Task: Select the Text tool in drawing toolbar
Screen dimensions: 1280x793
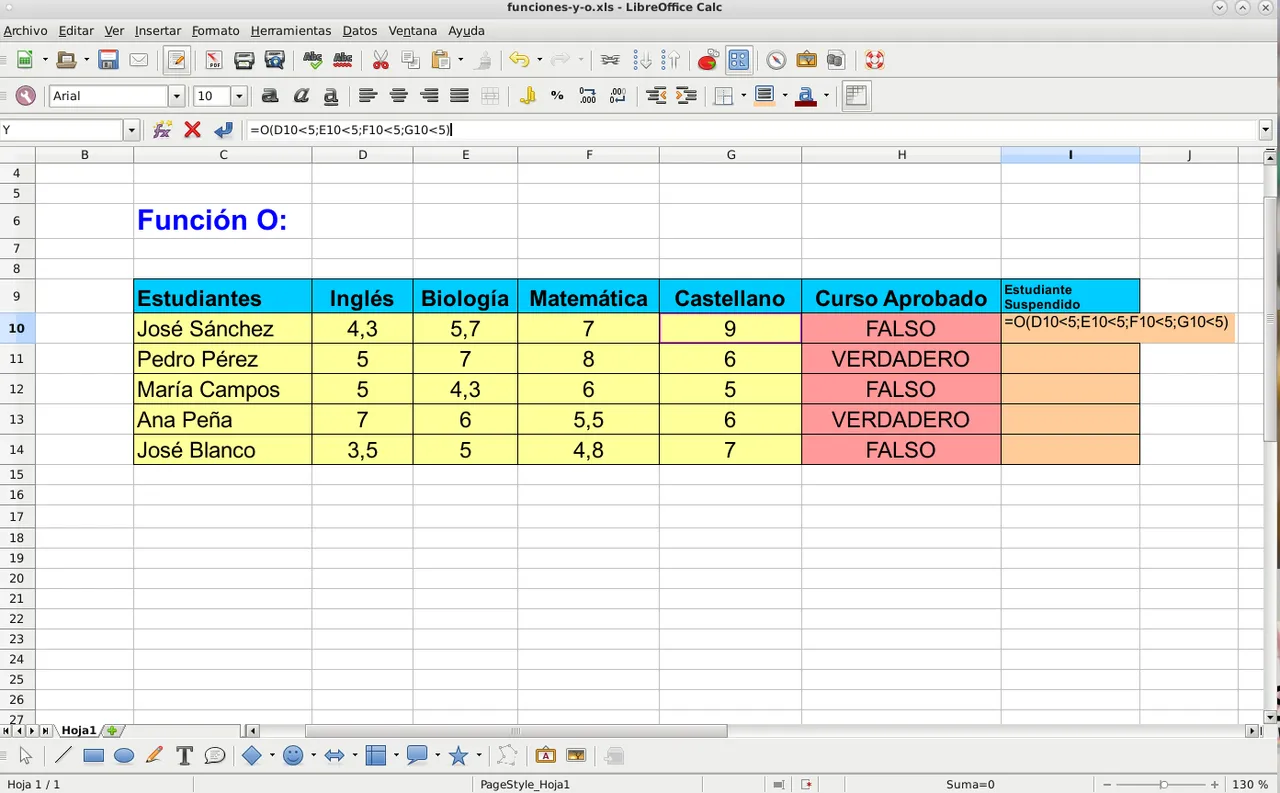Action: click(184, 756)
